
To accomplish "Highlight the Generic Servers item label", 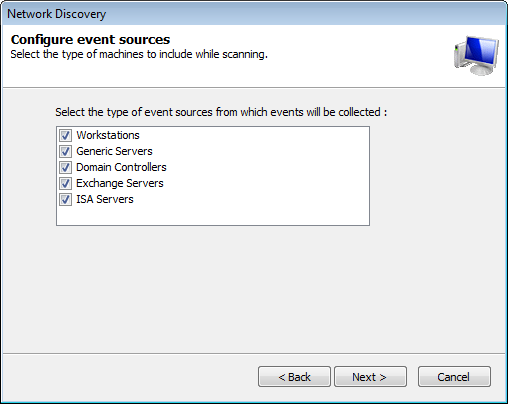I will tap(114, 151).
